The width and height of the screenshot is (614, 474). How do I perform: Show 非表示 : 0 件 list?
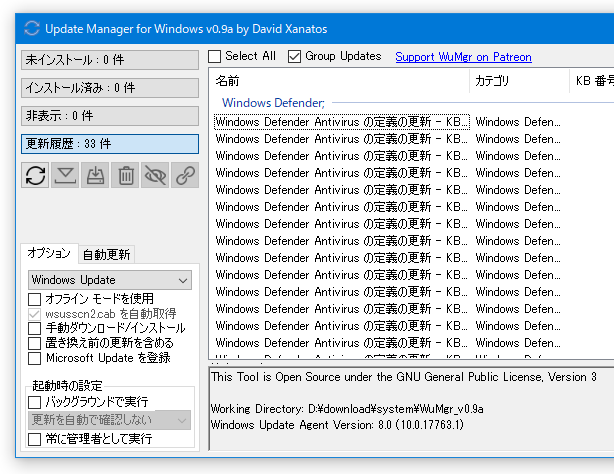pyautogui.click(x=110, y=116)
